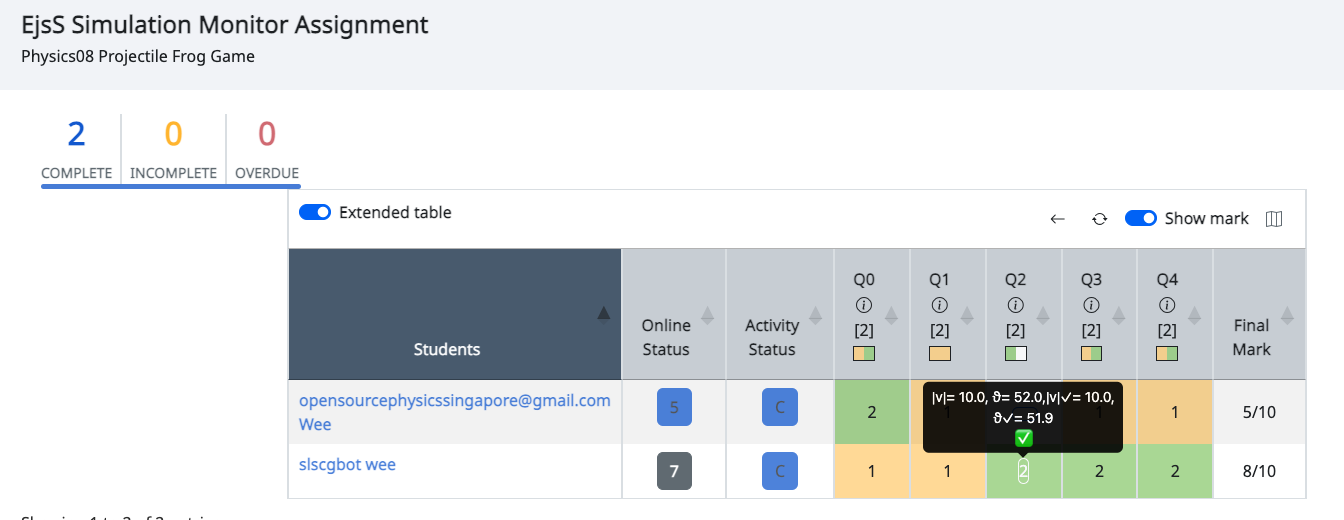
Task: Click the Physics08 Projectile Frog Game subtitle
Action: pos(138,56)
